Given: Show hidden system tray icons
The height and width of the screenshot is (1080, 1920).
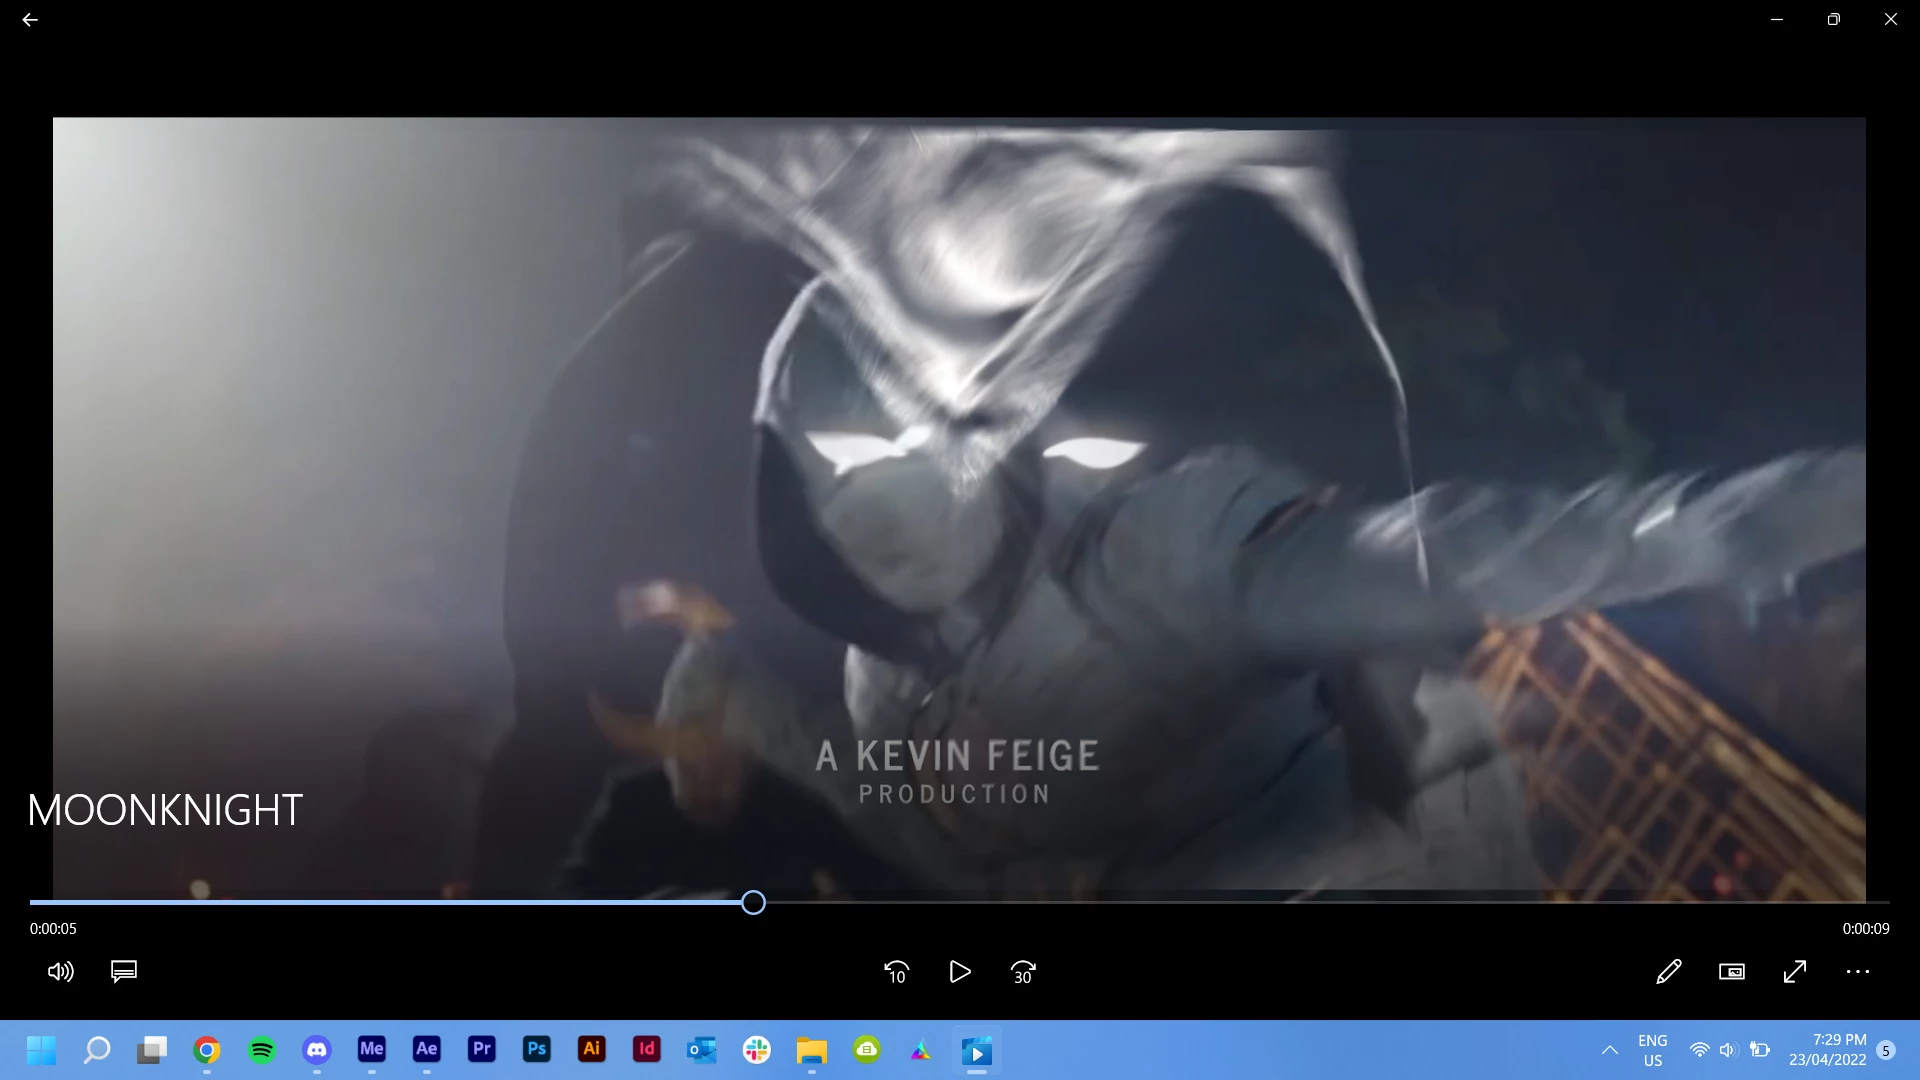Looking at the screenshot, I should pos(1609,1050).
